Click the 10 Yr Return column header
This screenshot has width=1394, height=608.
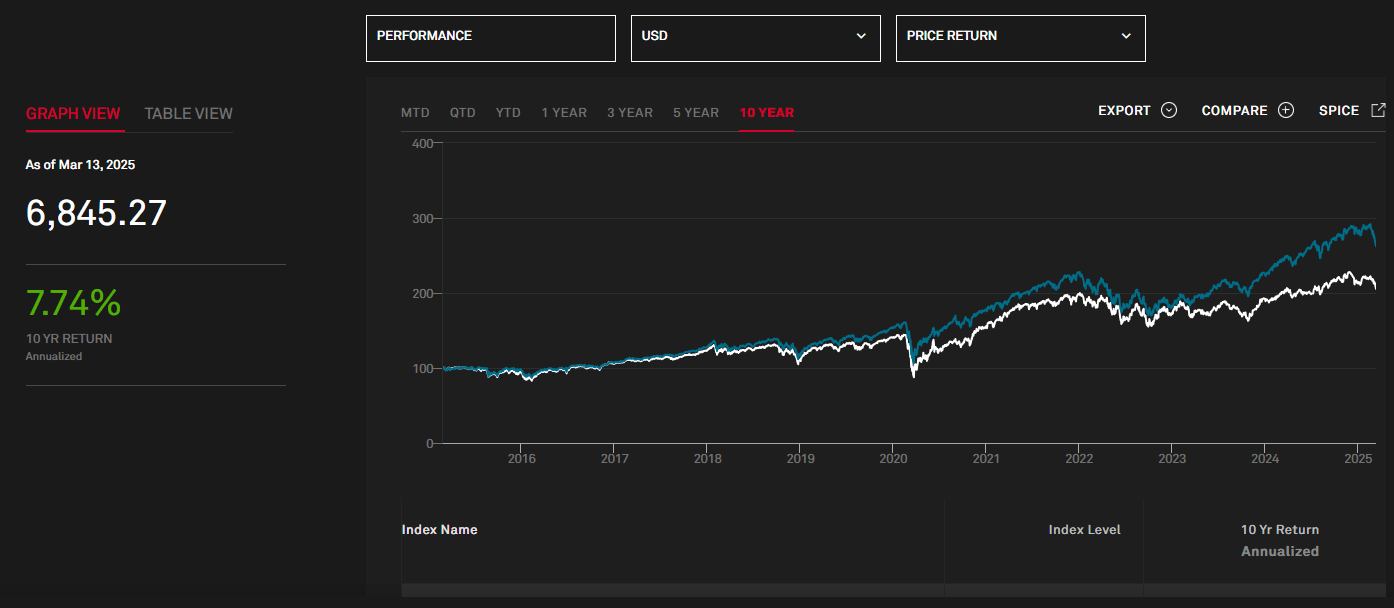[x=1280, y=530]
